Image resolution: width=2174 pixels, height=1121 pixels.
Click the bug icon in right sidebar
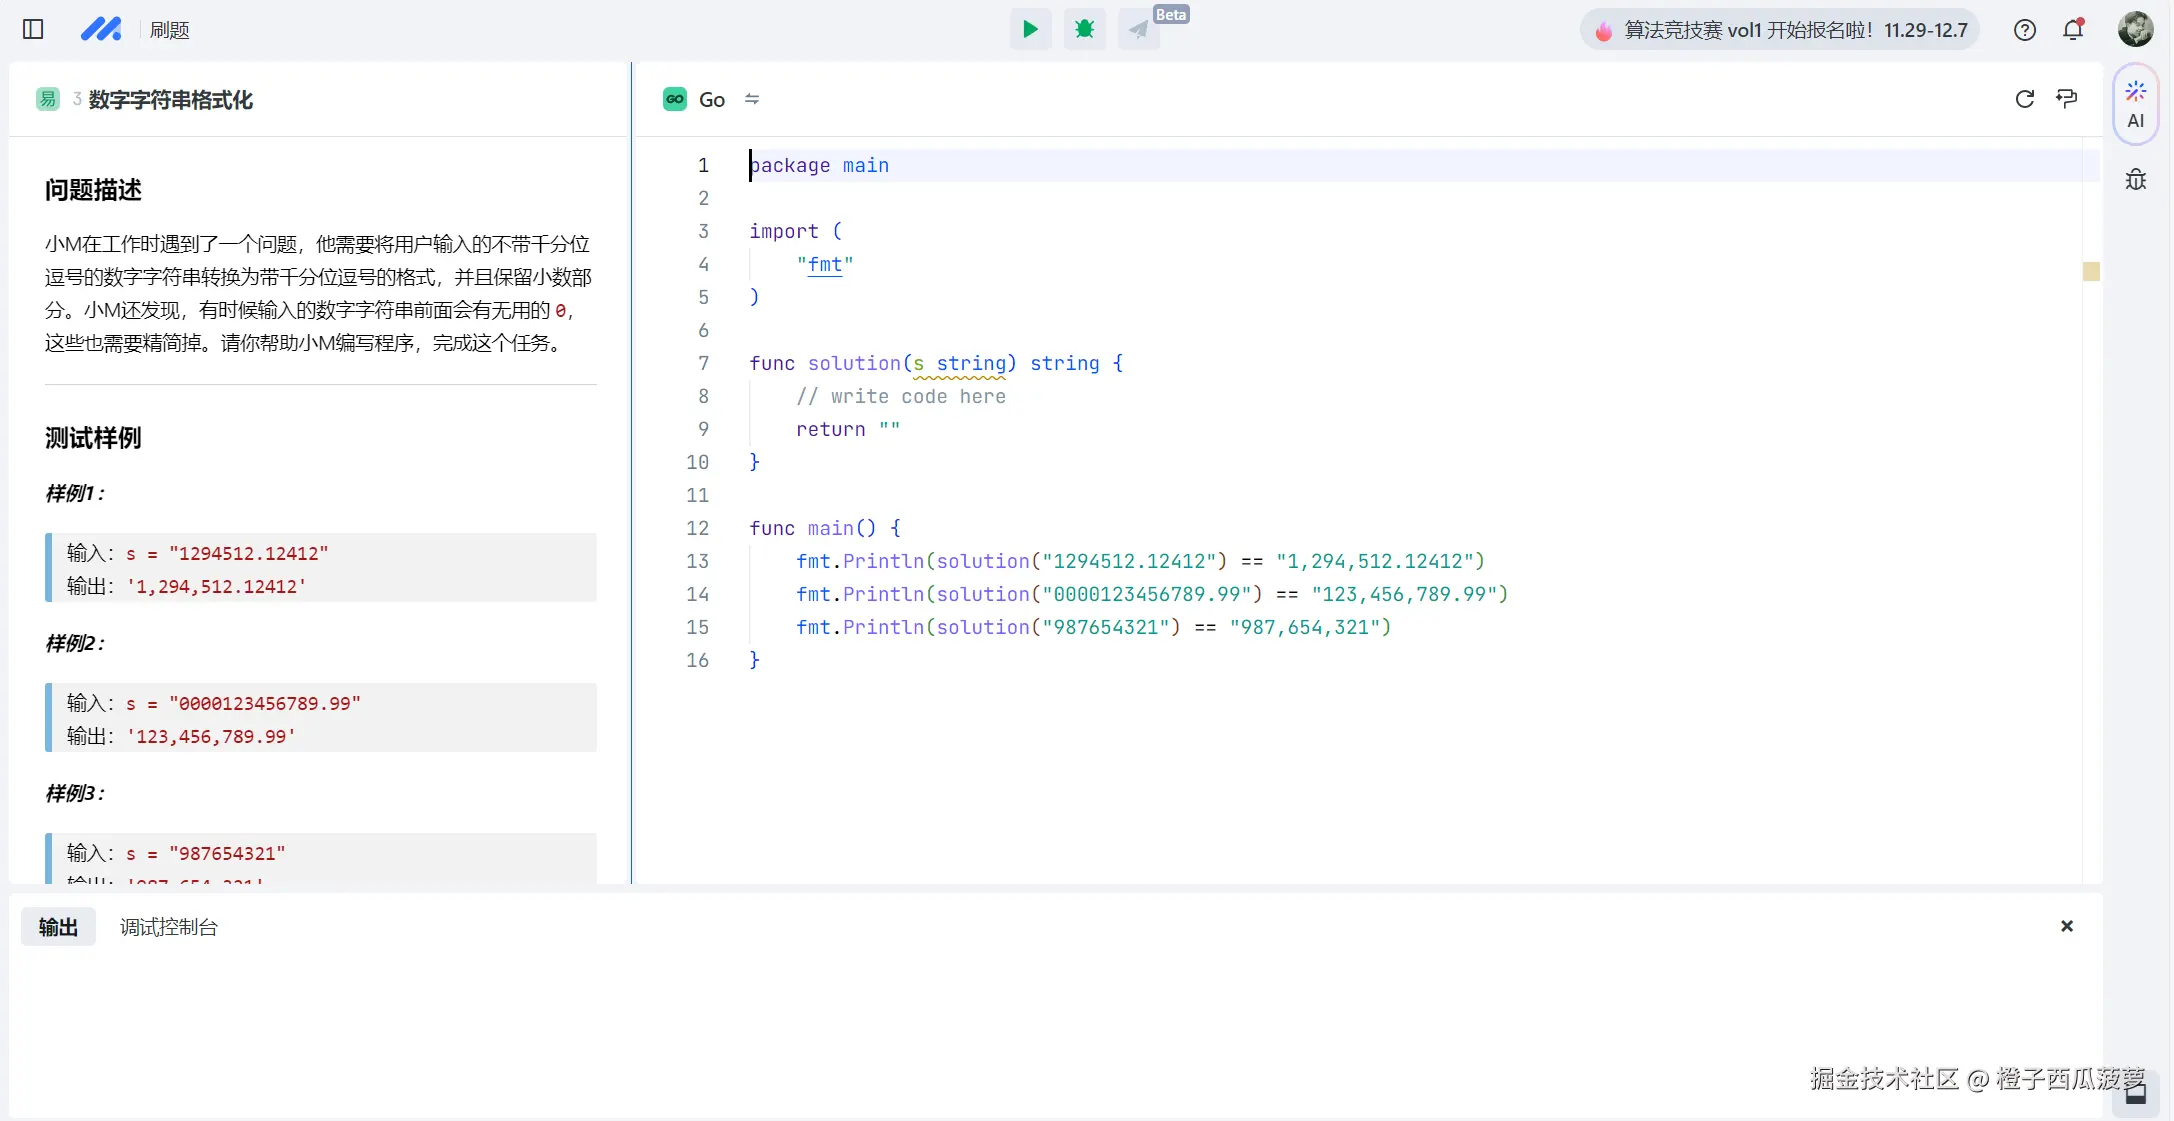pos(2136,180)
